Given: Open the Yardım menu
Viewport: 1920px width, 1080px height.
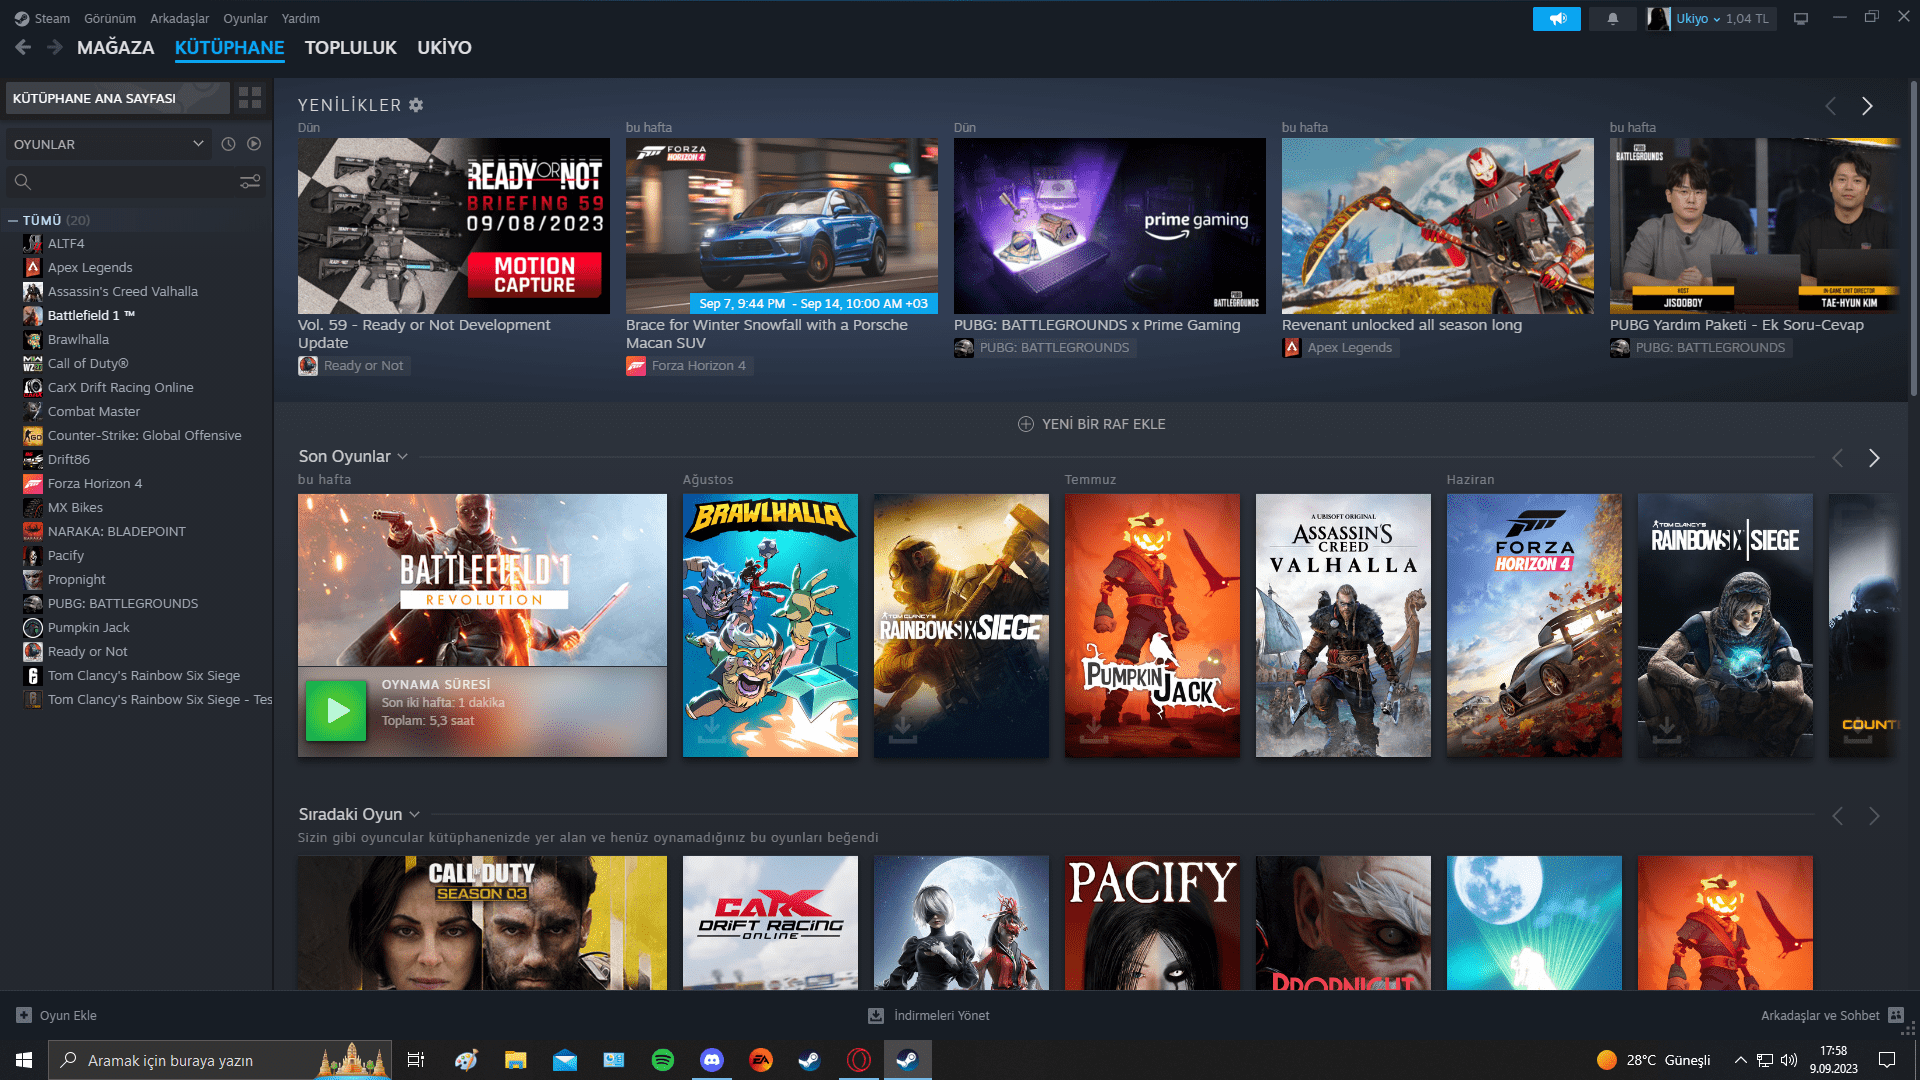Looking at the screenshot, I should [300, 18].
